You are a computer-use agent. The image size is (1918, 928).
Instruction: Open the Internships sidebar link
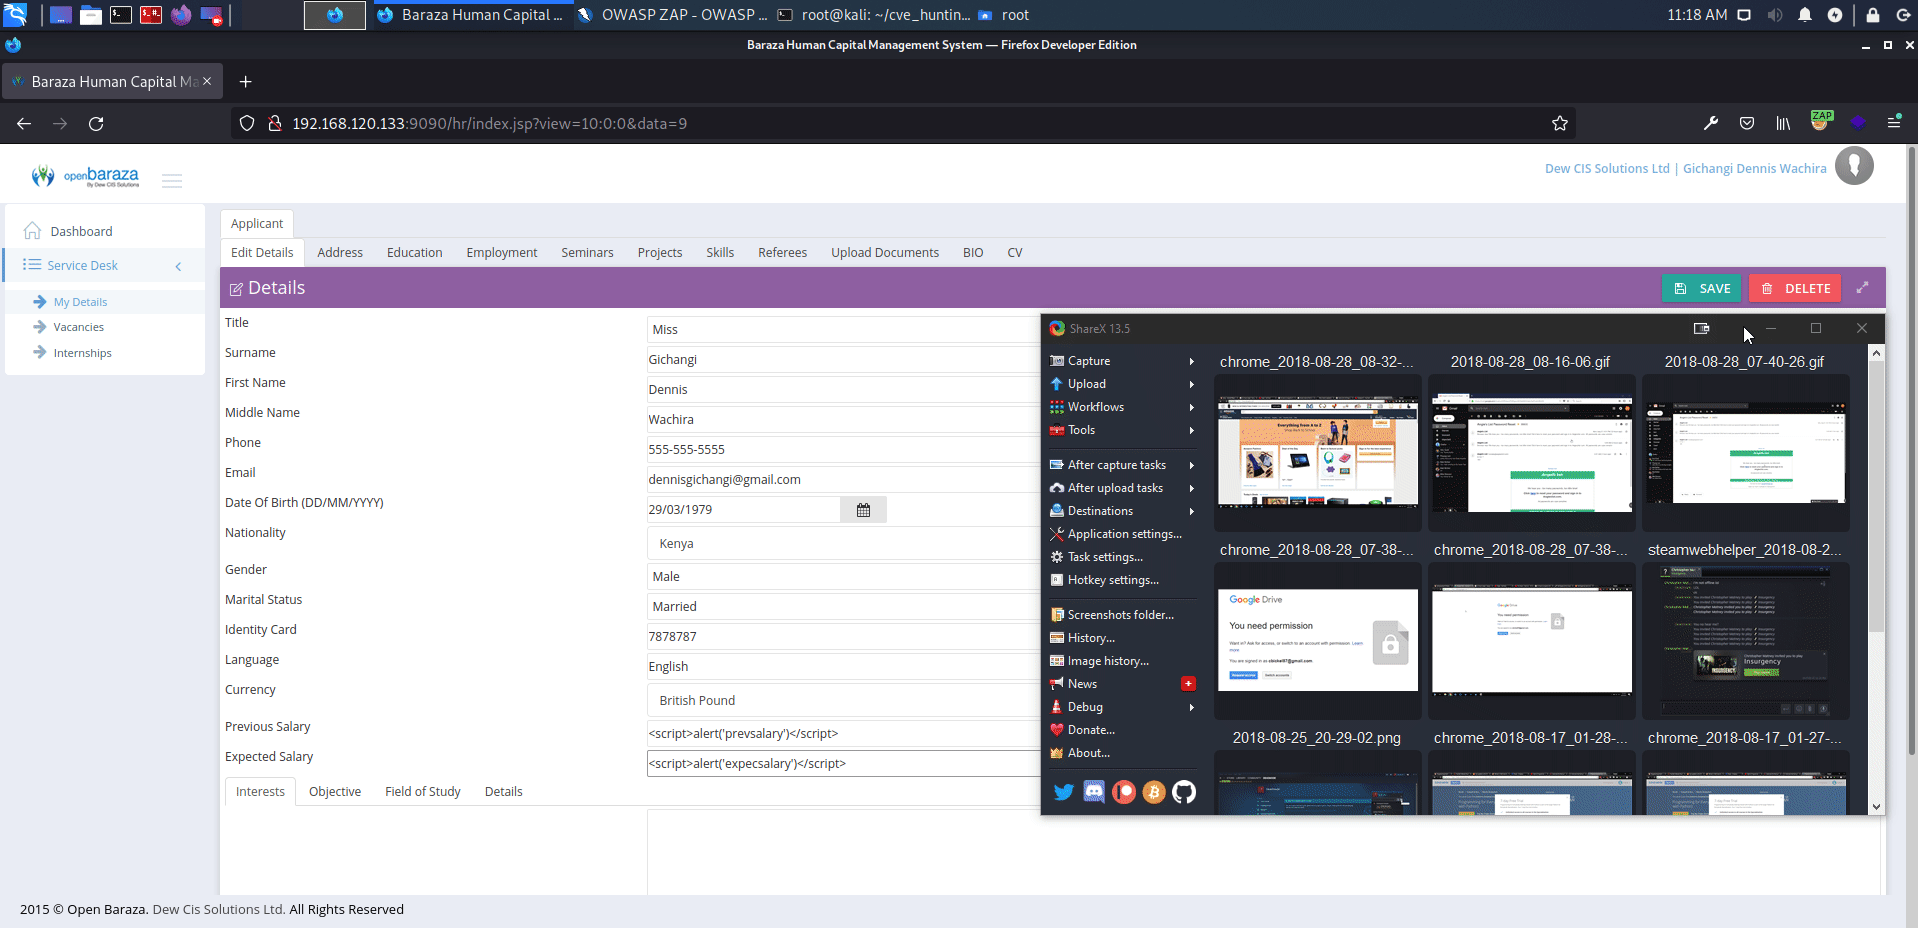pyautogui.click(x=83, y=353)
